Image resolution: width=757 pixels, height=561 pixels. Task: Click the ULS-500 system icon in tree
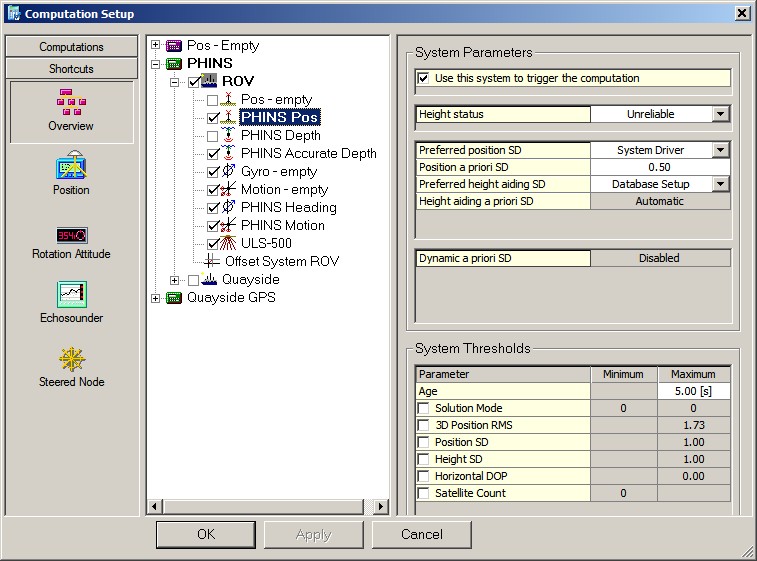(229, 244)
